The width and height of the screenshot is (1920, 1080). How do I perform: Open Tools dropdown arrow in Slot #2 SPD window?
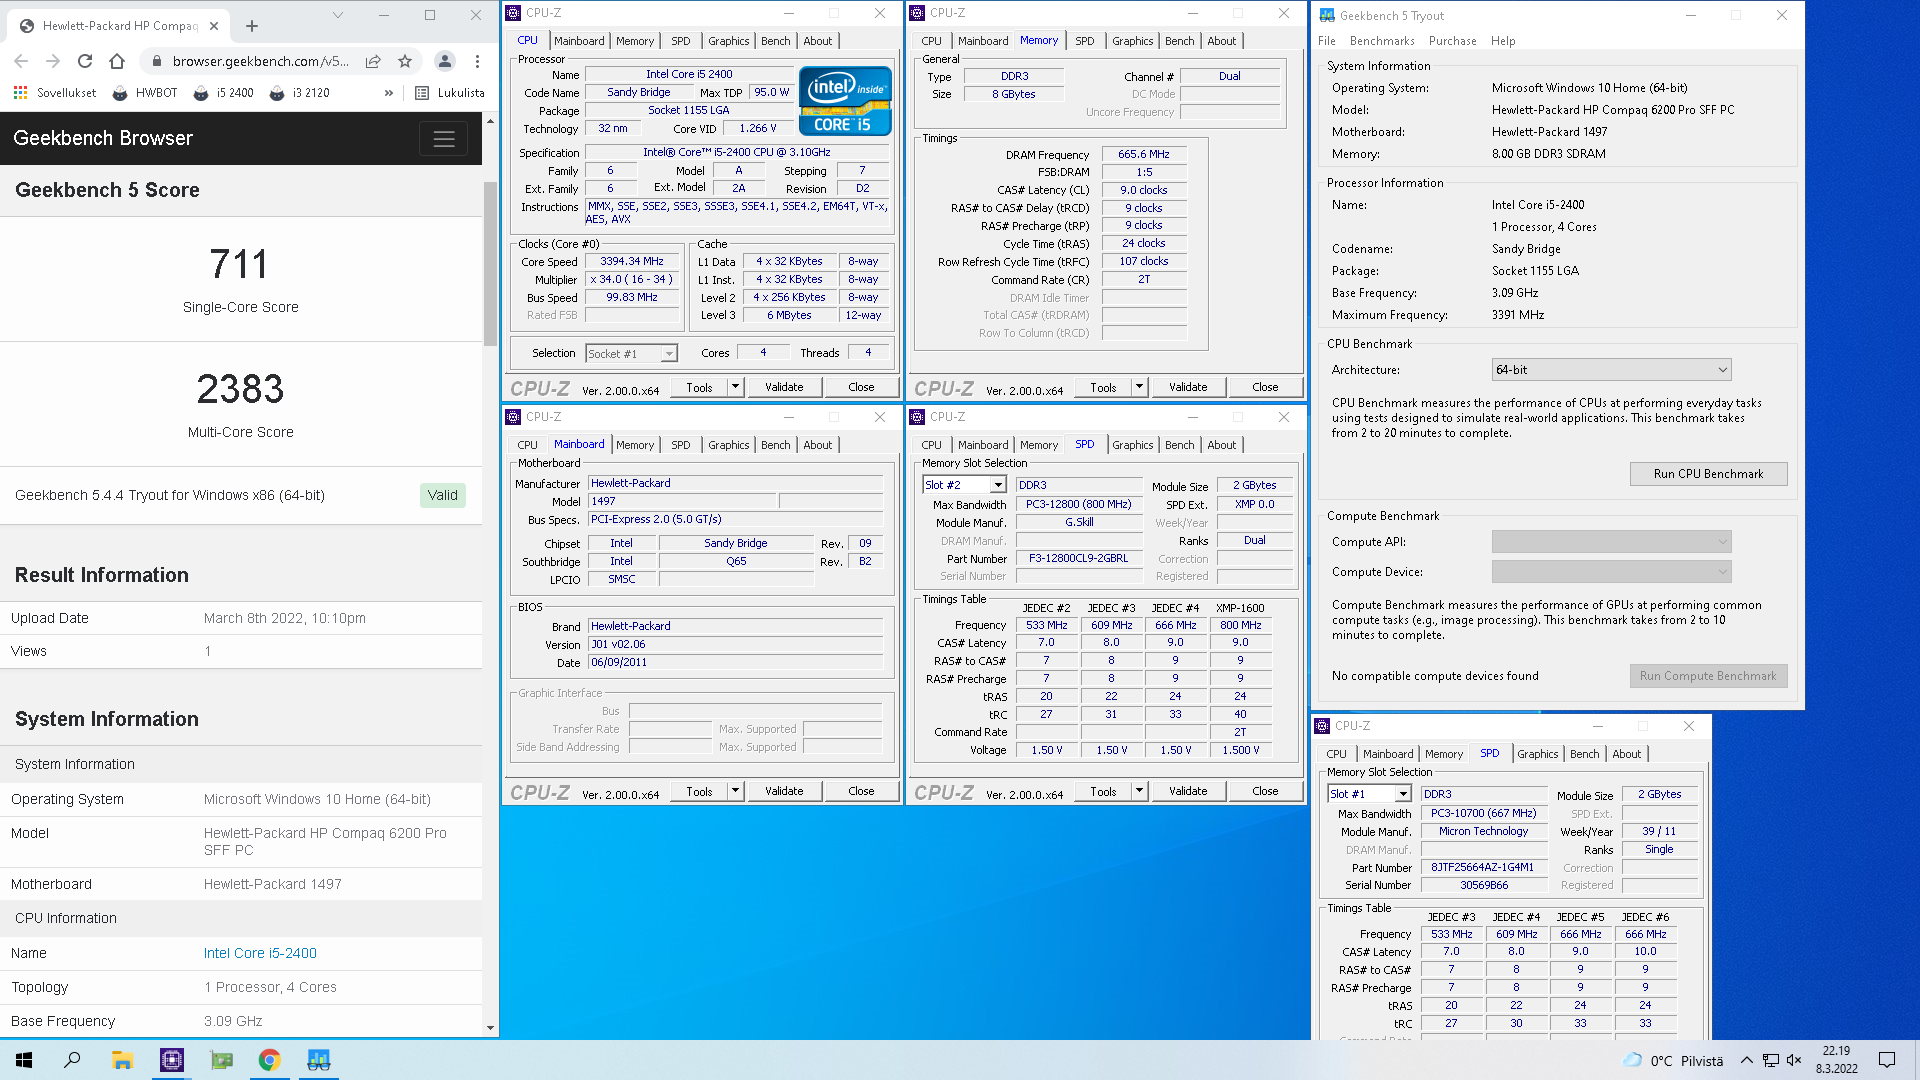(1139, 791)
